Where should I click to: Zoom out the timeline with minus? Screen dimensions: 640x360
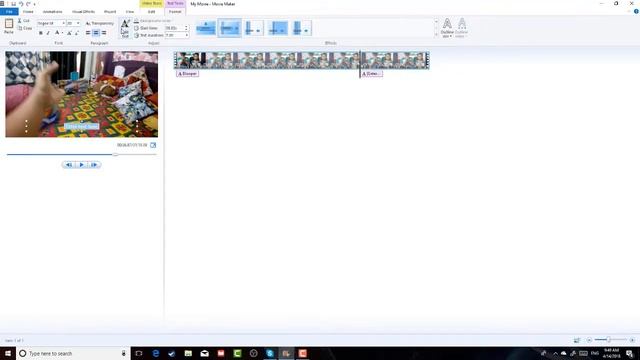pos(589,340)
